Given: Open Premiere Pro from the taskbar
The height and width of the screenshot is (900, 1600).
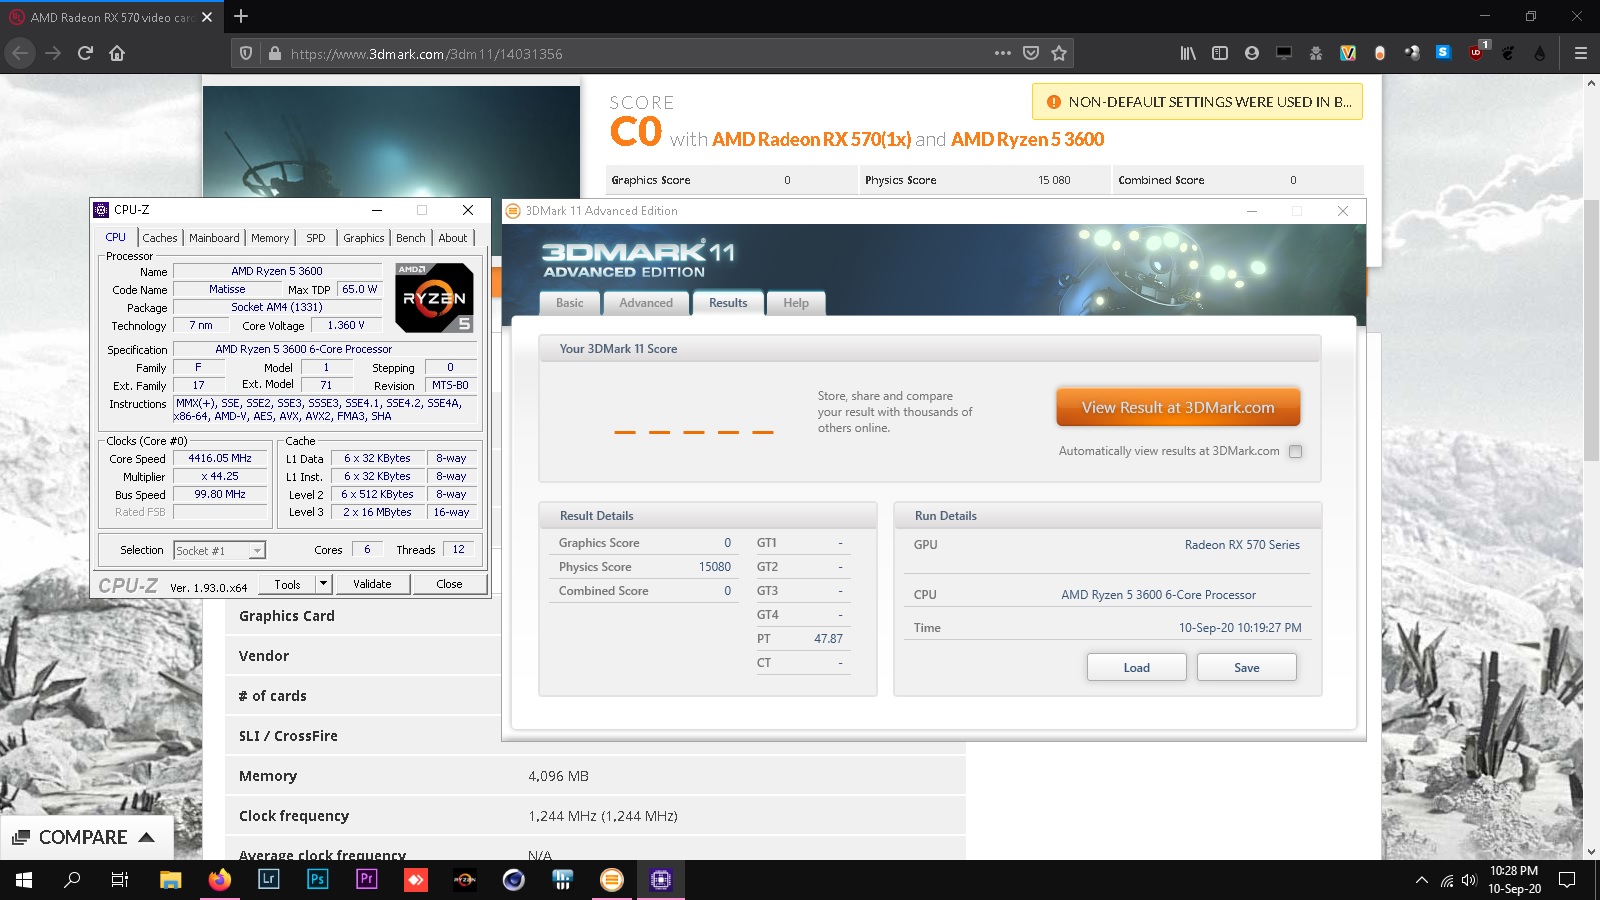Looking at the screenshot, I should point(366,880).
